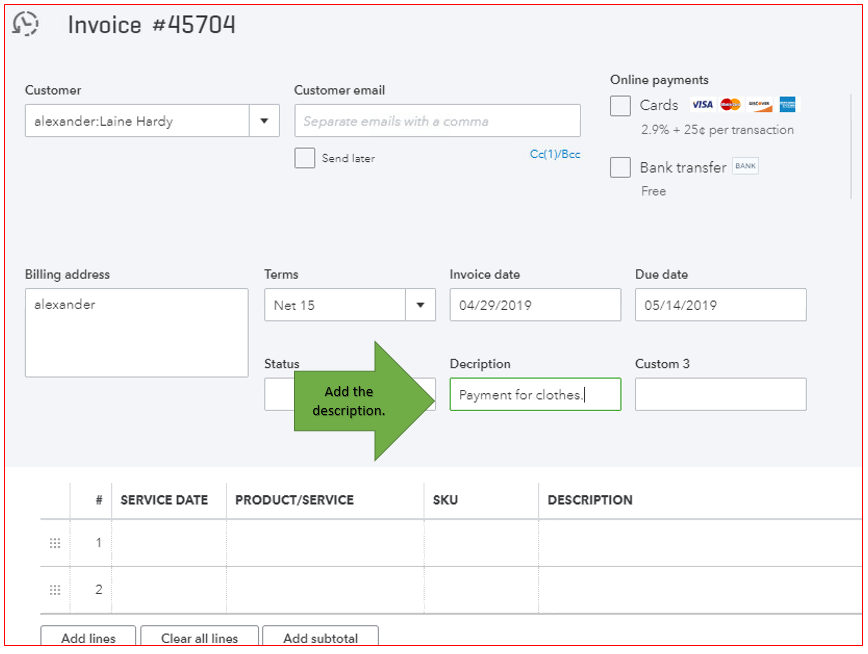868x654 pixels.
Task: Click the SKU cell in row 2
Action: (x=481, y=590)
